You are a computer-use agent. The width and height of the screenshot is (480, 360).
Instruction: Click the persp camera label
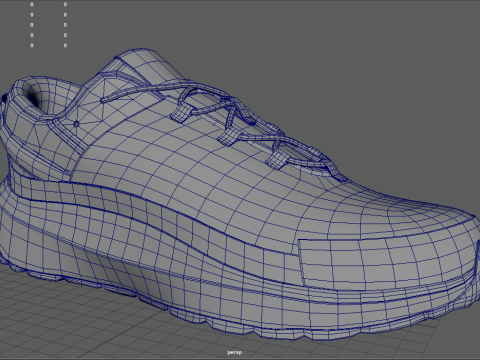pos(235,352)
